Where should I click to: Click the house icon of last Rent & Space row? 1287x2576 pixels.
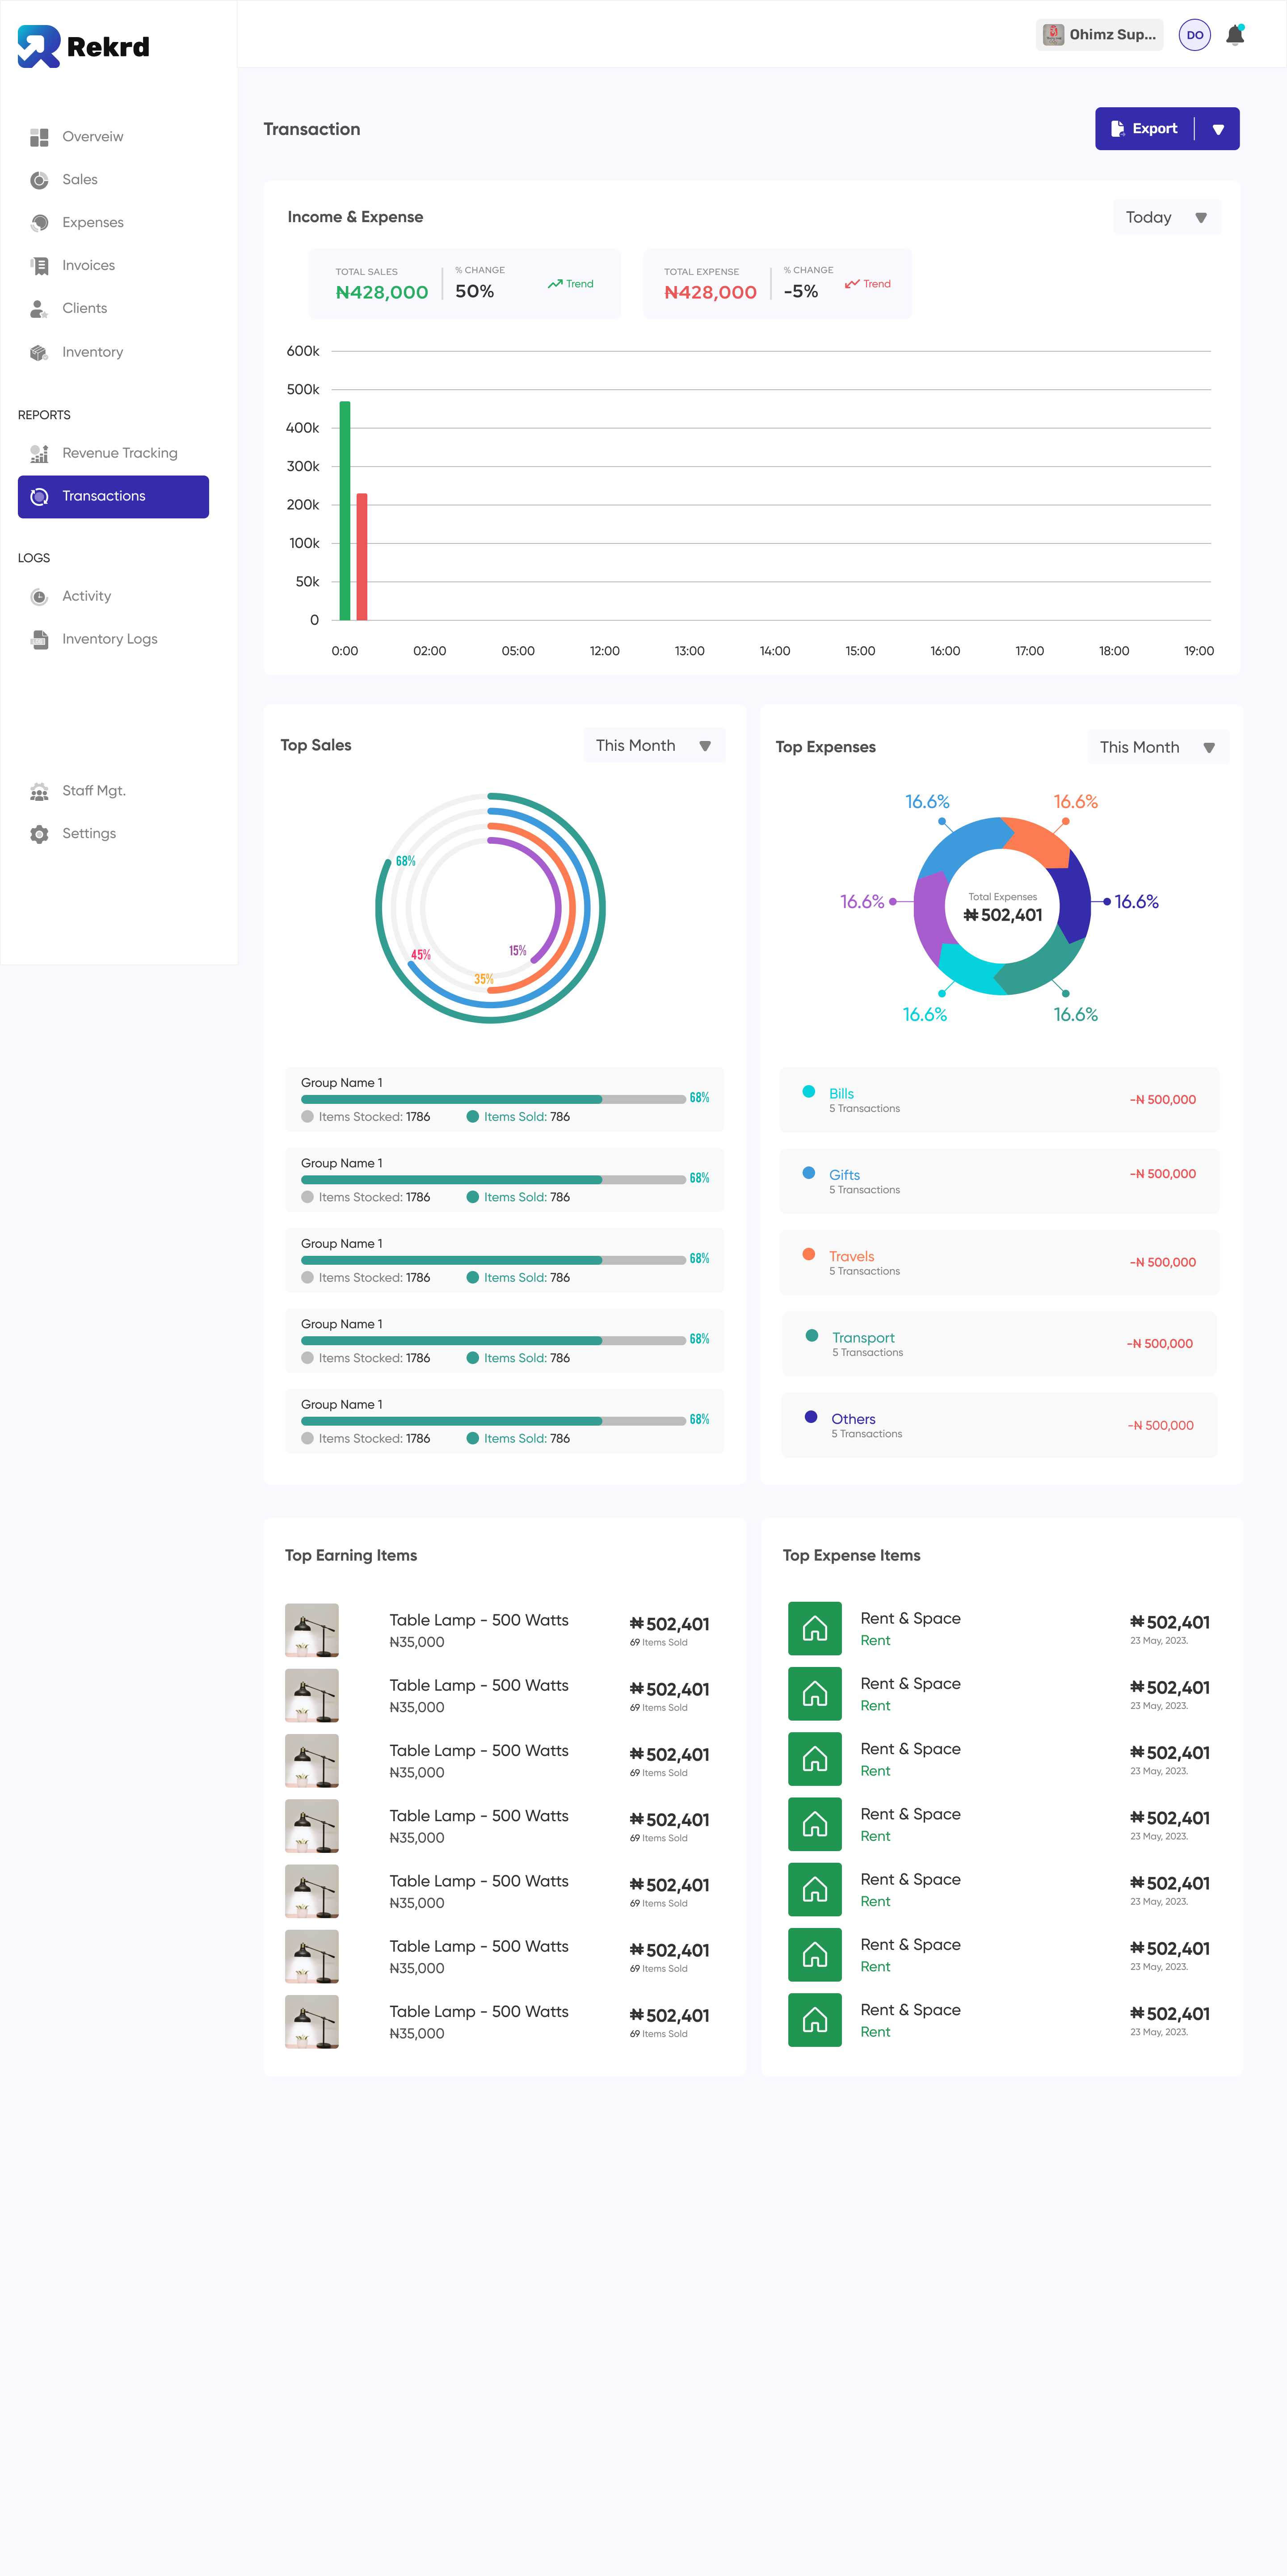tap(815, 2020)
